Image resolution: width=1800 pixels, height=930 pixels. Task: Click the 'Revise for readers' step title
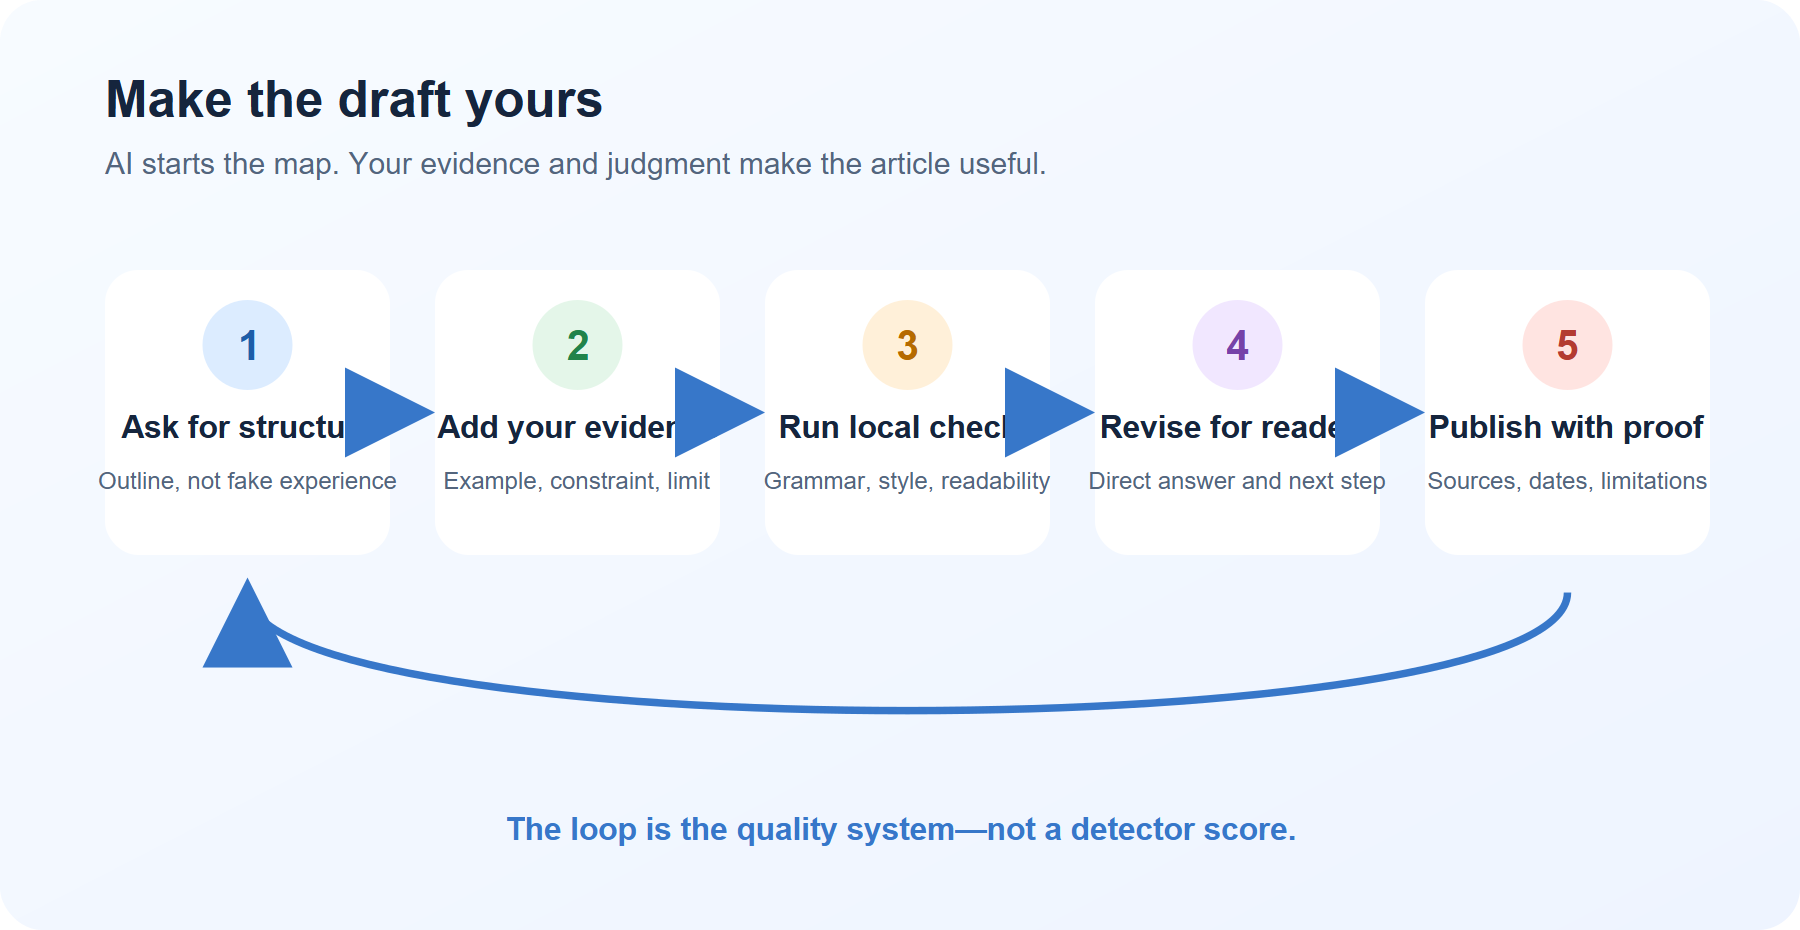click(1219, 427)
